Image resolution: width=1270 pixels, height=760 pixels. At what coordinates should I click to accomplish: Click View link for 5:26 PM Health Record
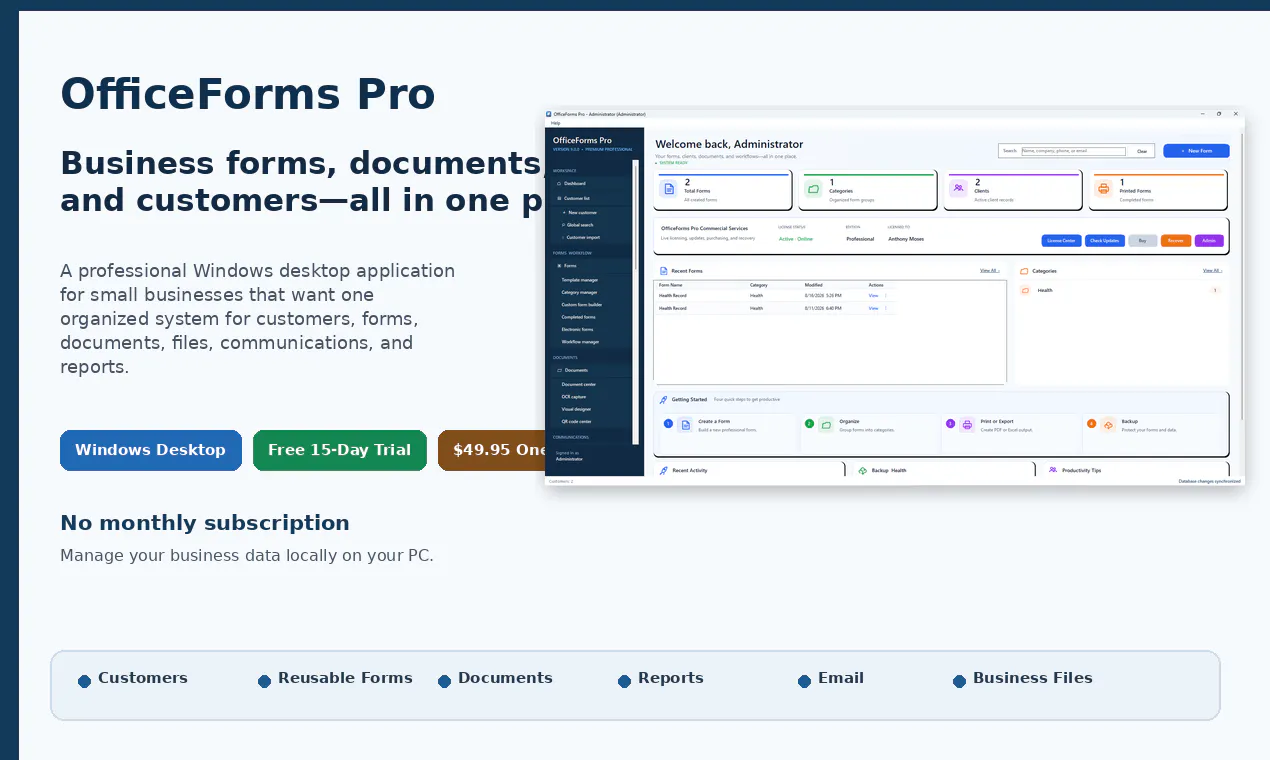click(x=873, y=296)
